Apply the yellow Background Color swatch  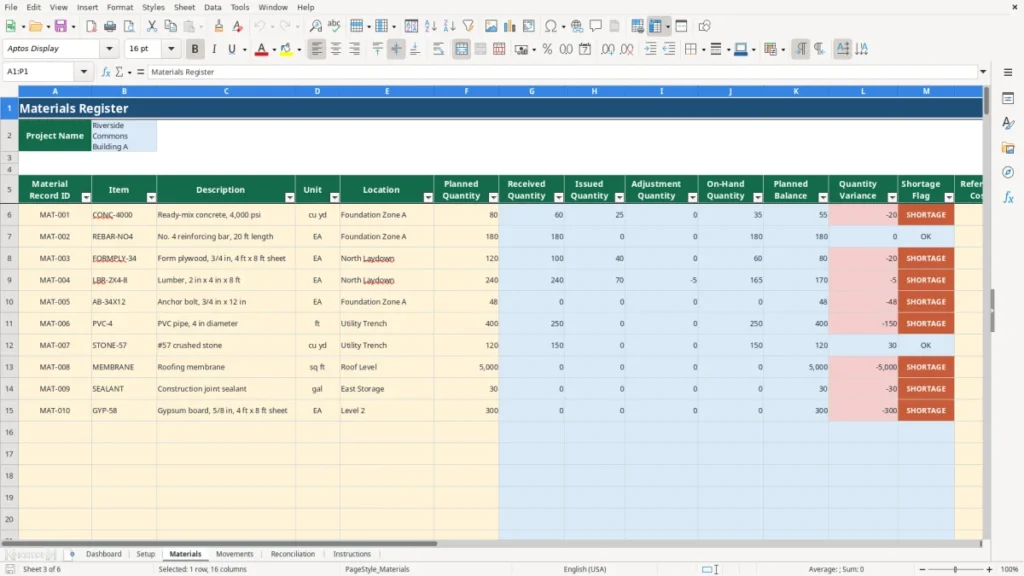pyautogui.click(x=286, y=49)
